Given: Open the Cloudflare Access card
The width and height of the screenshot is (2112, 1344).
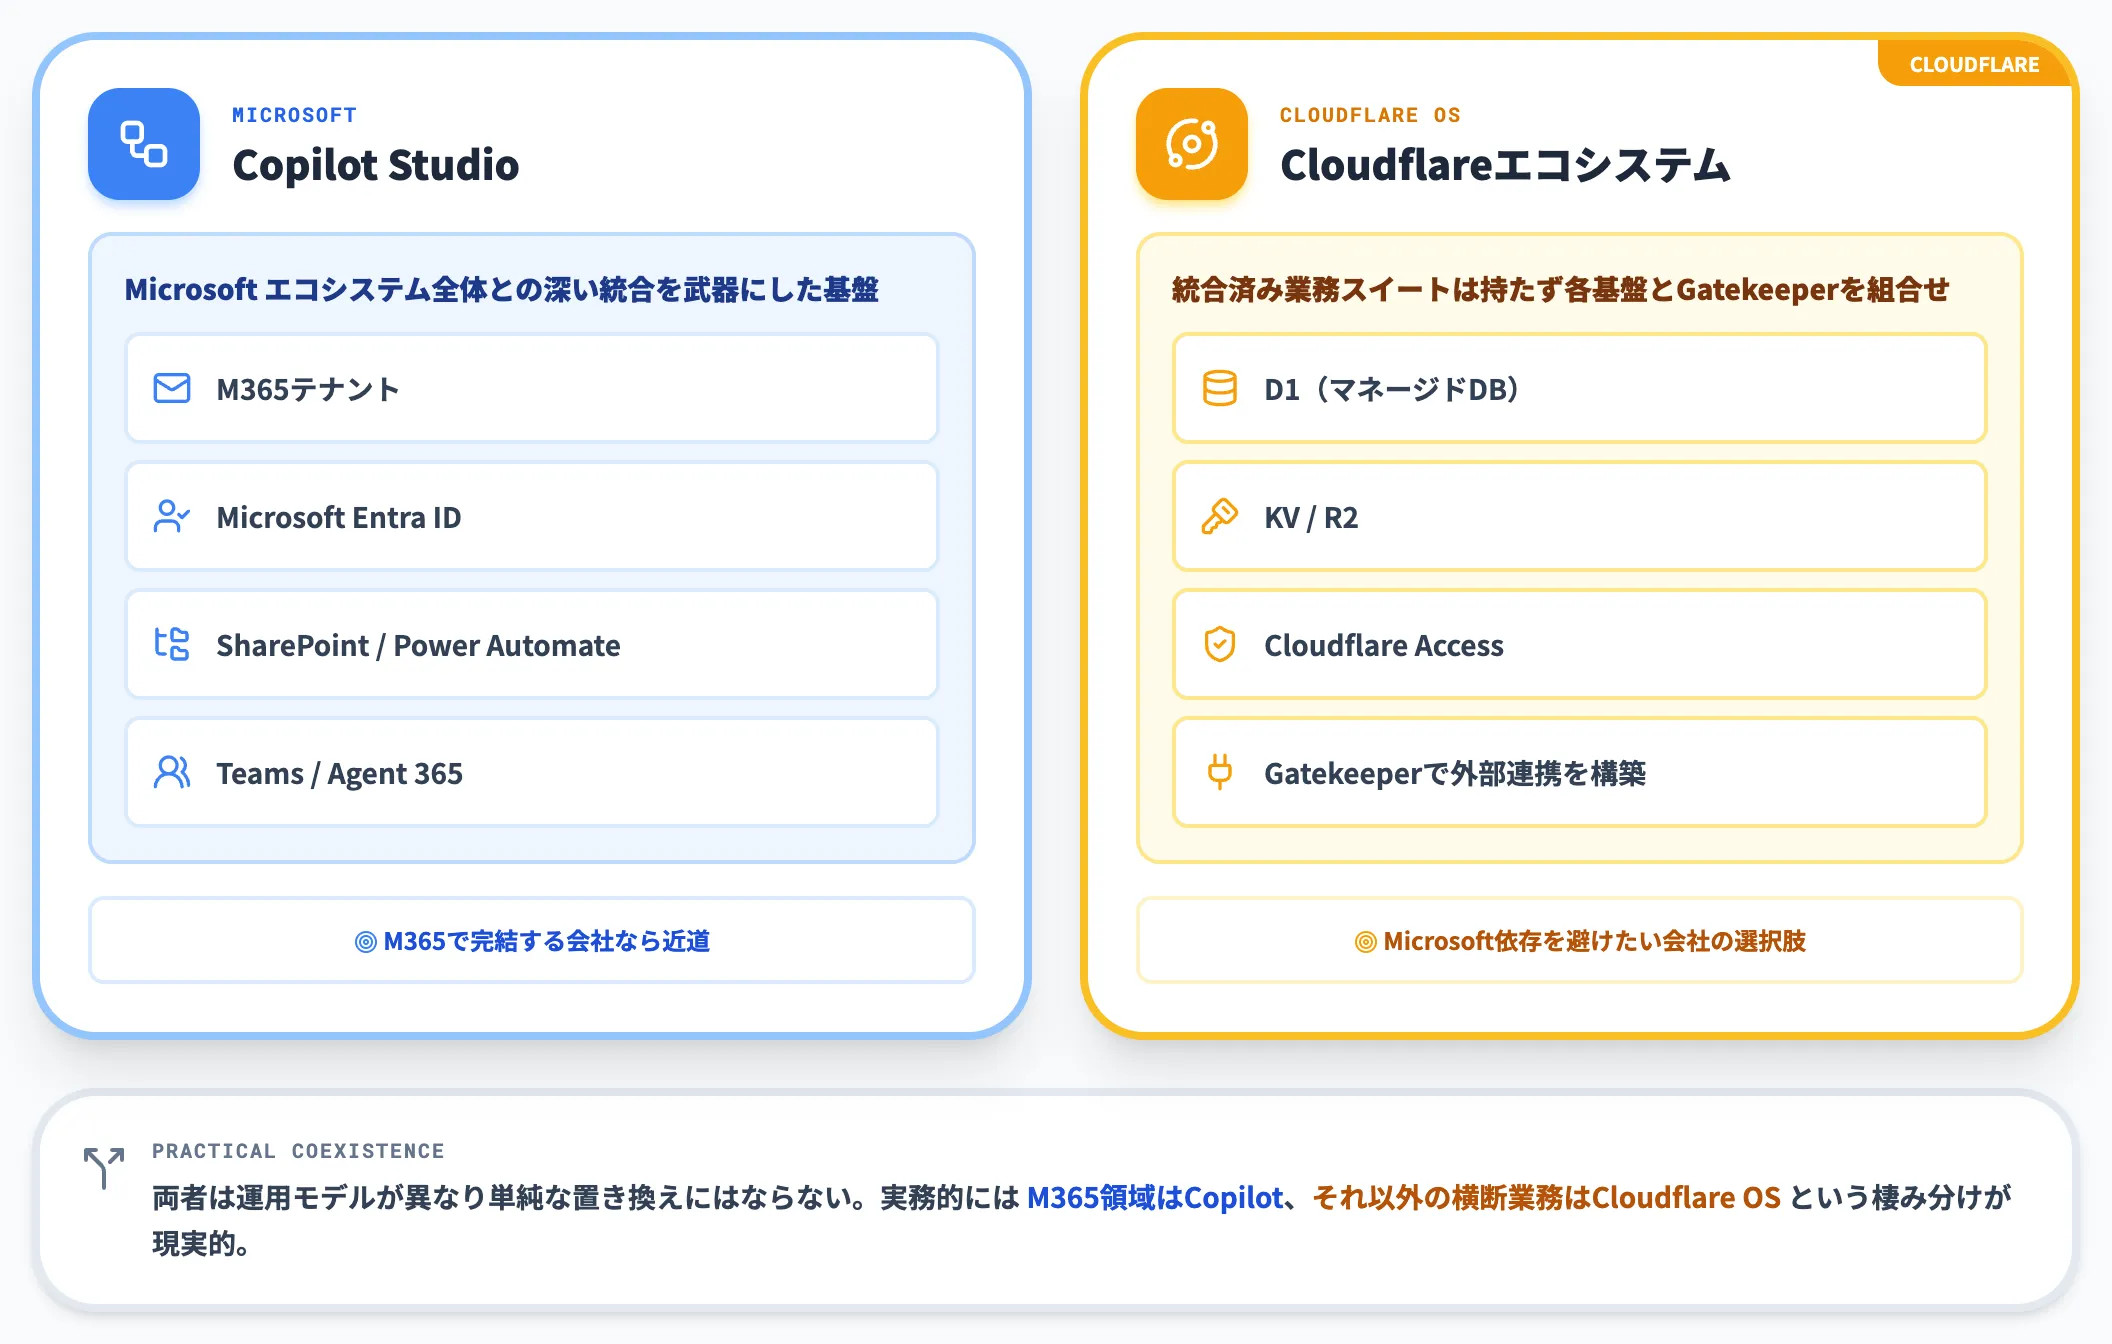Looking at the screenshot, I should pyautogui.click(x=1580, y=644).
